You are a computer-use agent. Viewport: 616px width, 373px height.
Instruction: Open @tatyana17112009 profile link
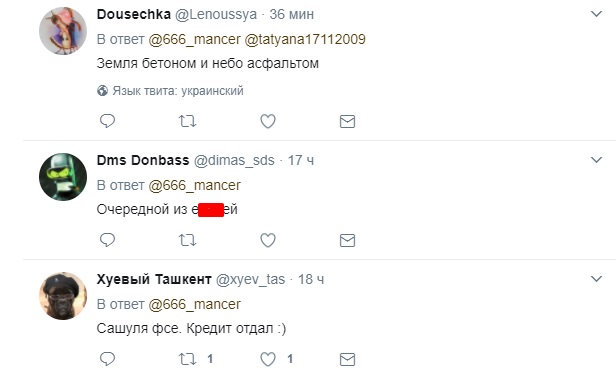coord(305,39)
